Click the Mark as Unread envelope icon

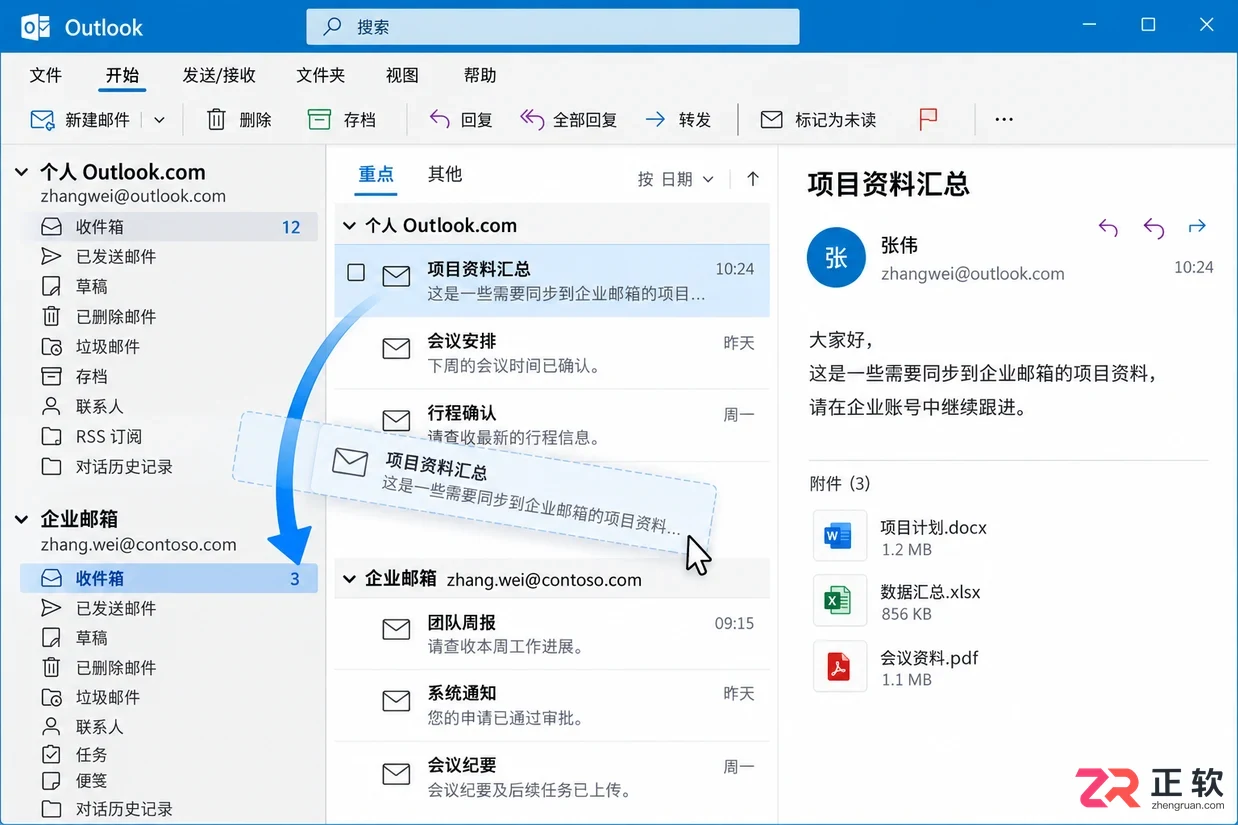pos(771,120)
